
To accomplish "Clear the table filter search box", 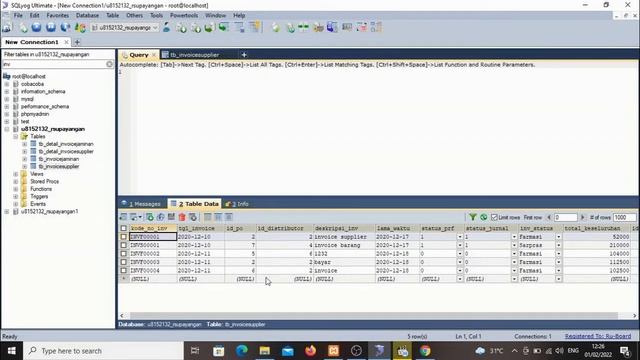I will pos(109,64).
